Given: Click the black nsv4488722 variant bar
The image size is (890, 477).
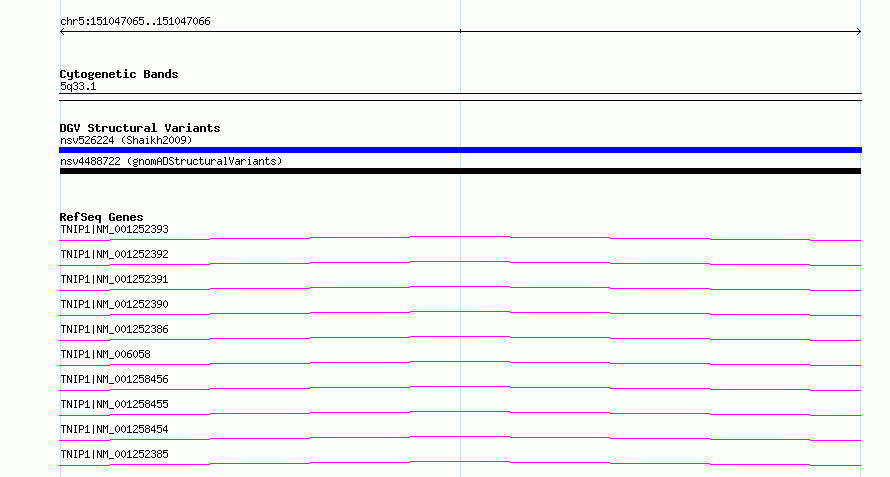Looking at the screenshot, I should 460,171.
